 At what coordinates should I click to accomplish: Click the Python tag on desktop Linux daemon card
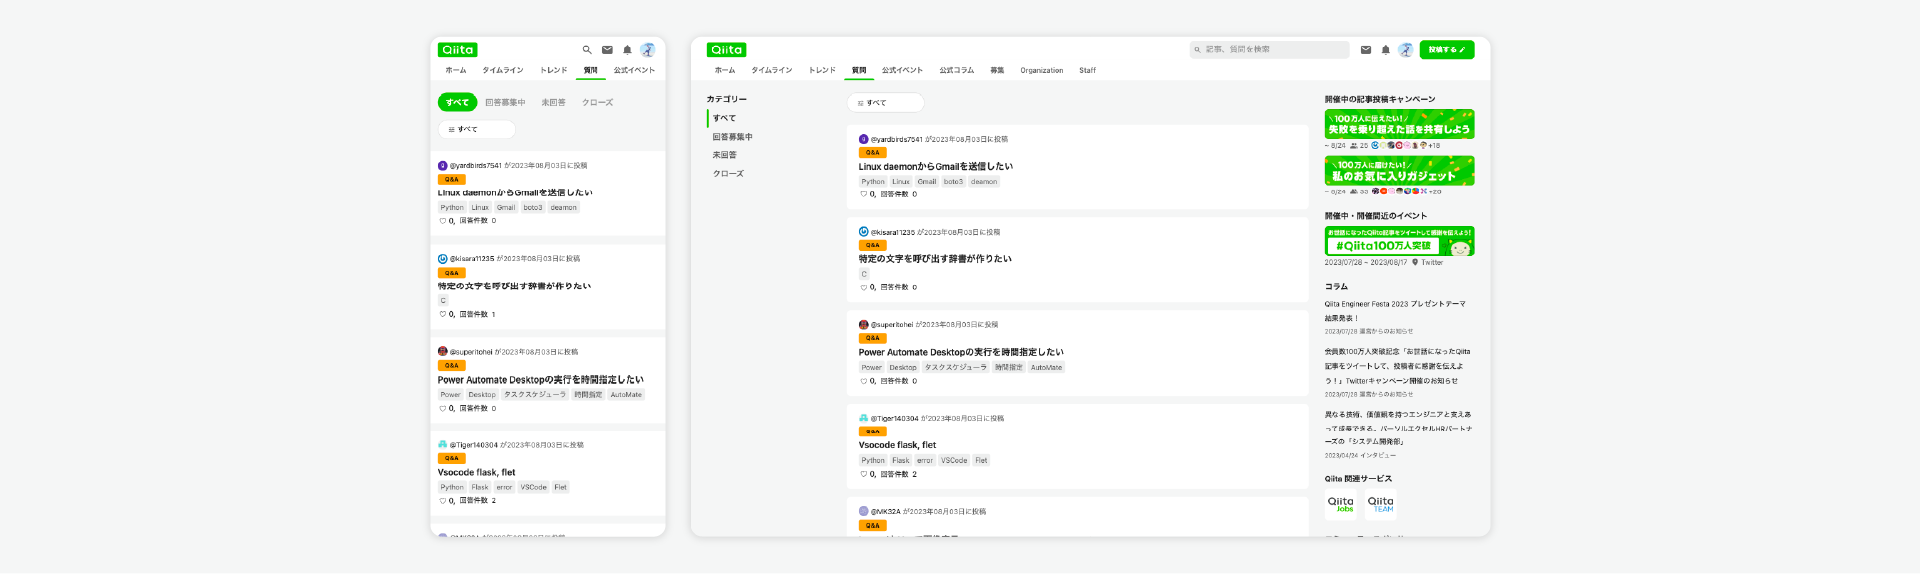point(873,181)
